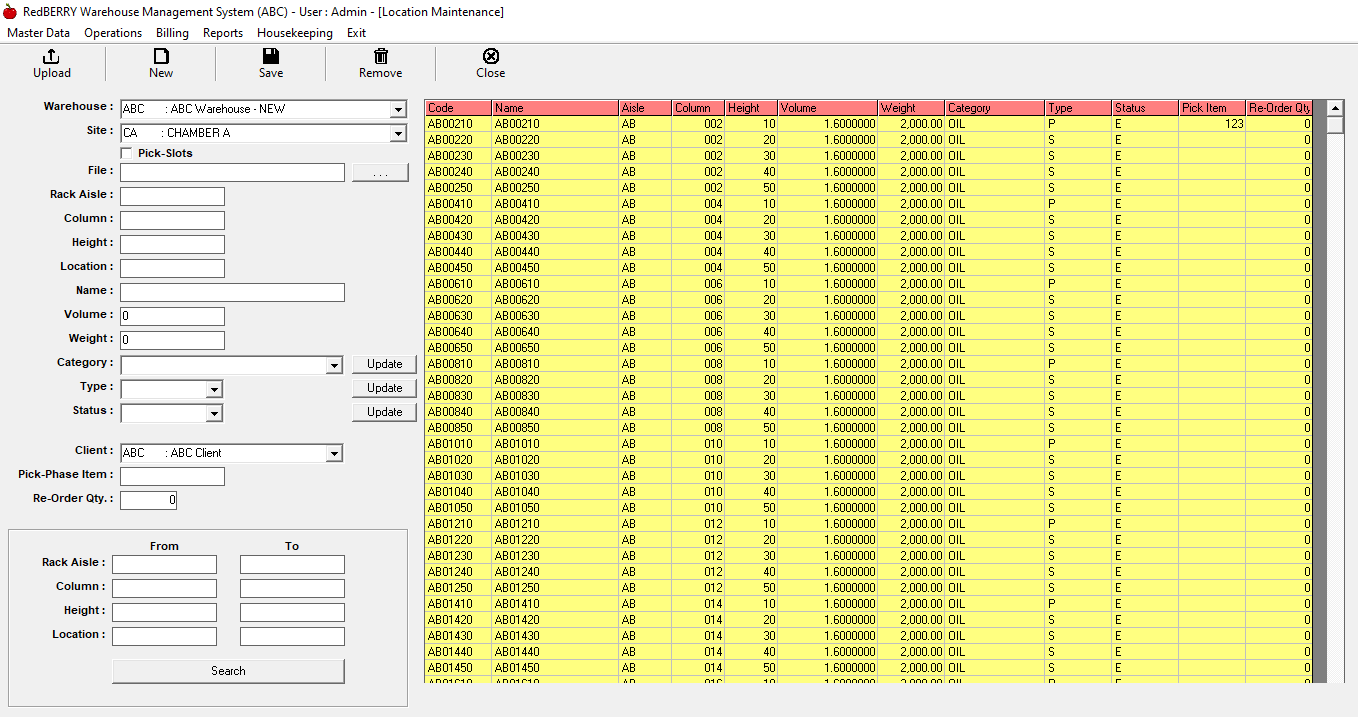Click the Rack Aisle From search field
This screenshot has width=1358, height=717.
point(164,565)
